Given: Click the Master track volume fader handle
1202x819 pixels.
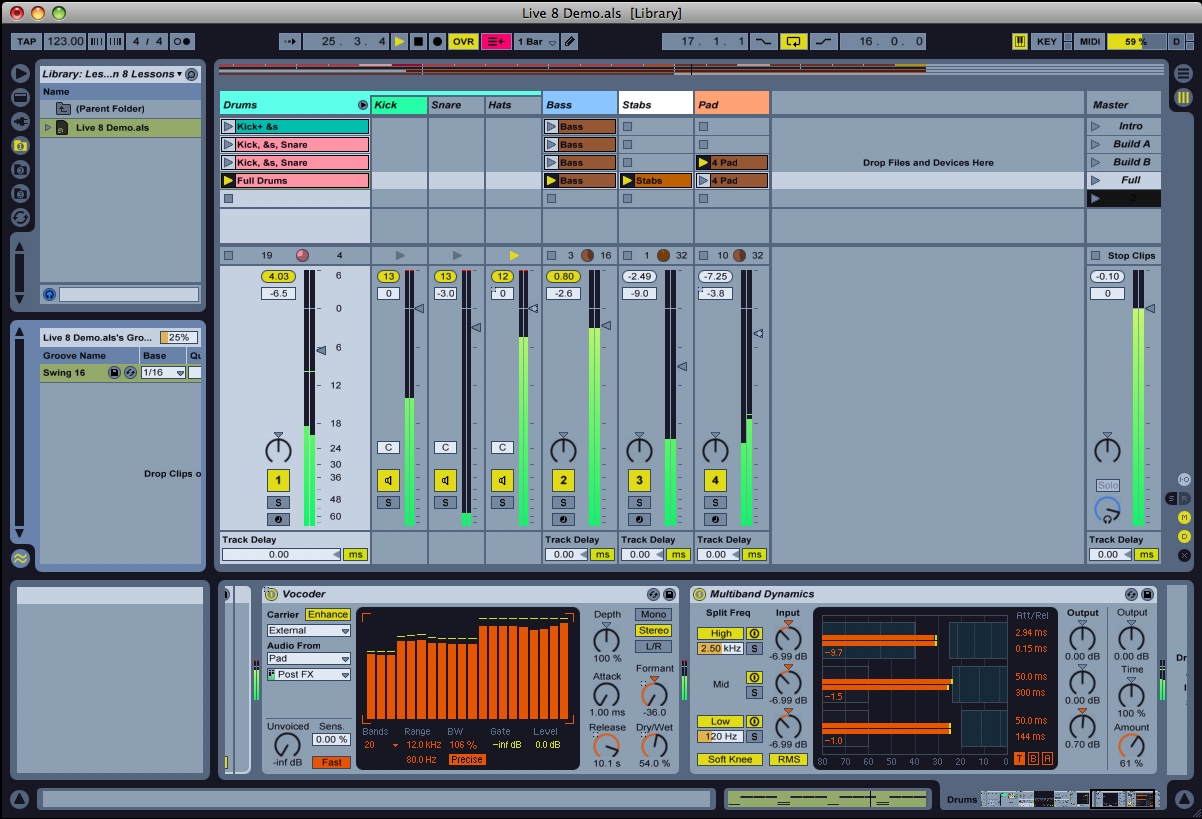Looking at the screenshot, I should [1150, 309].
